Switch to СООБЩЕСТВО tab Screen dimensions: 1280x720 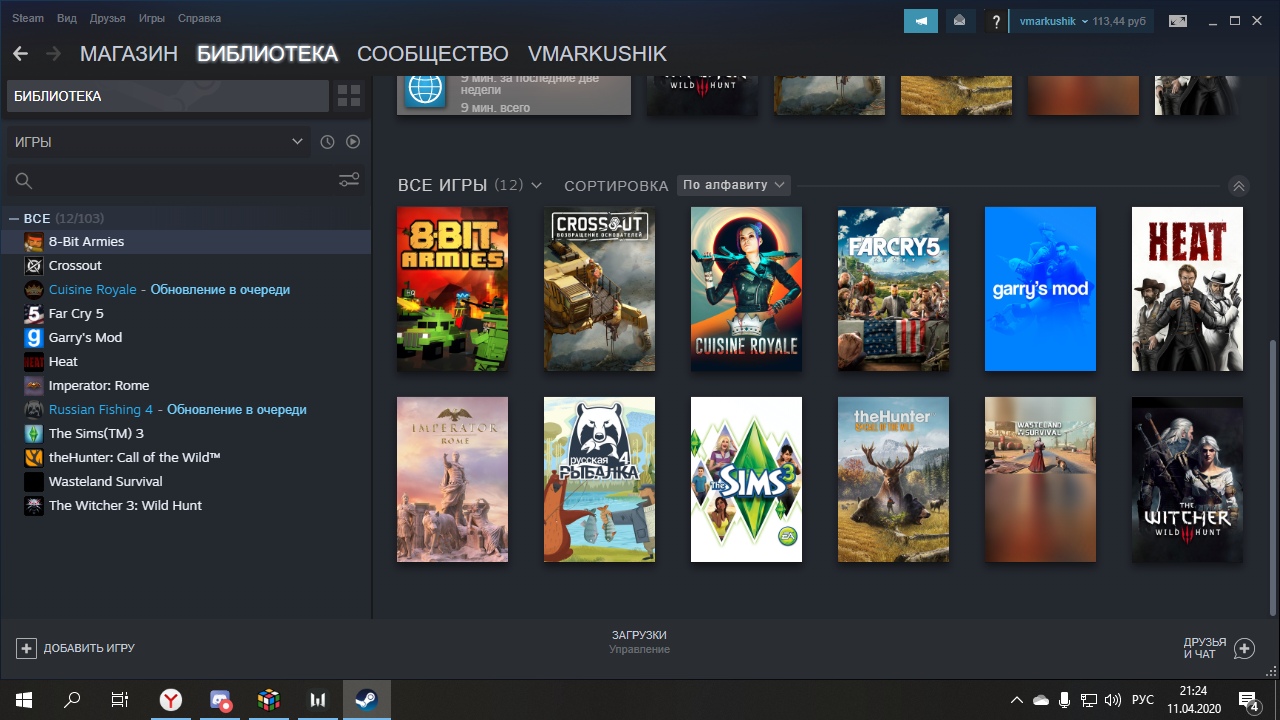tap(433, 54)
